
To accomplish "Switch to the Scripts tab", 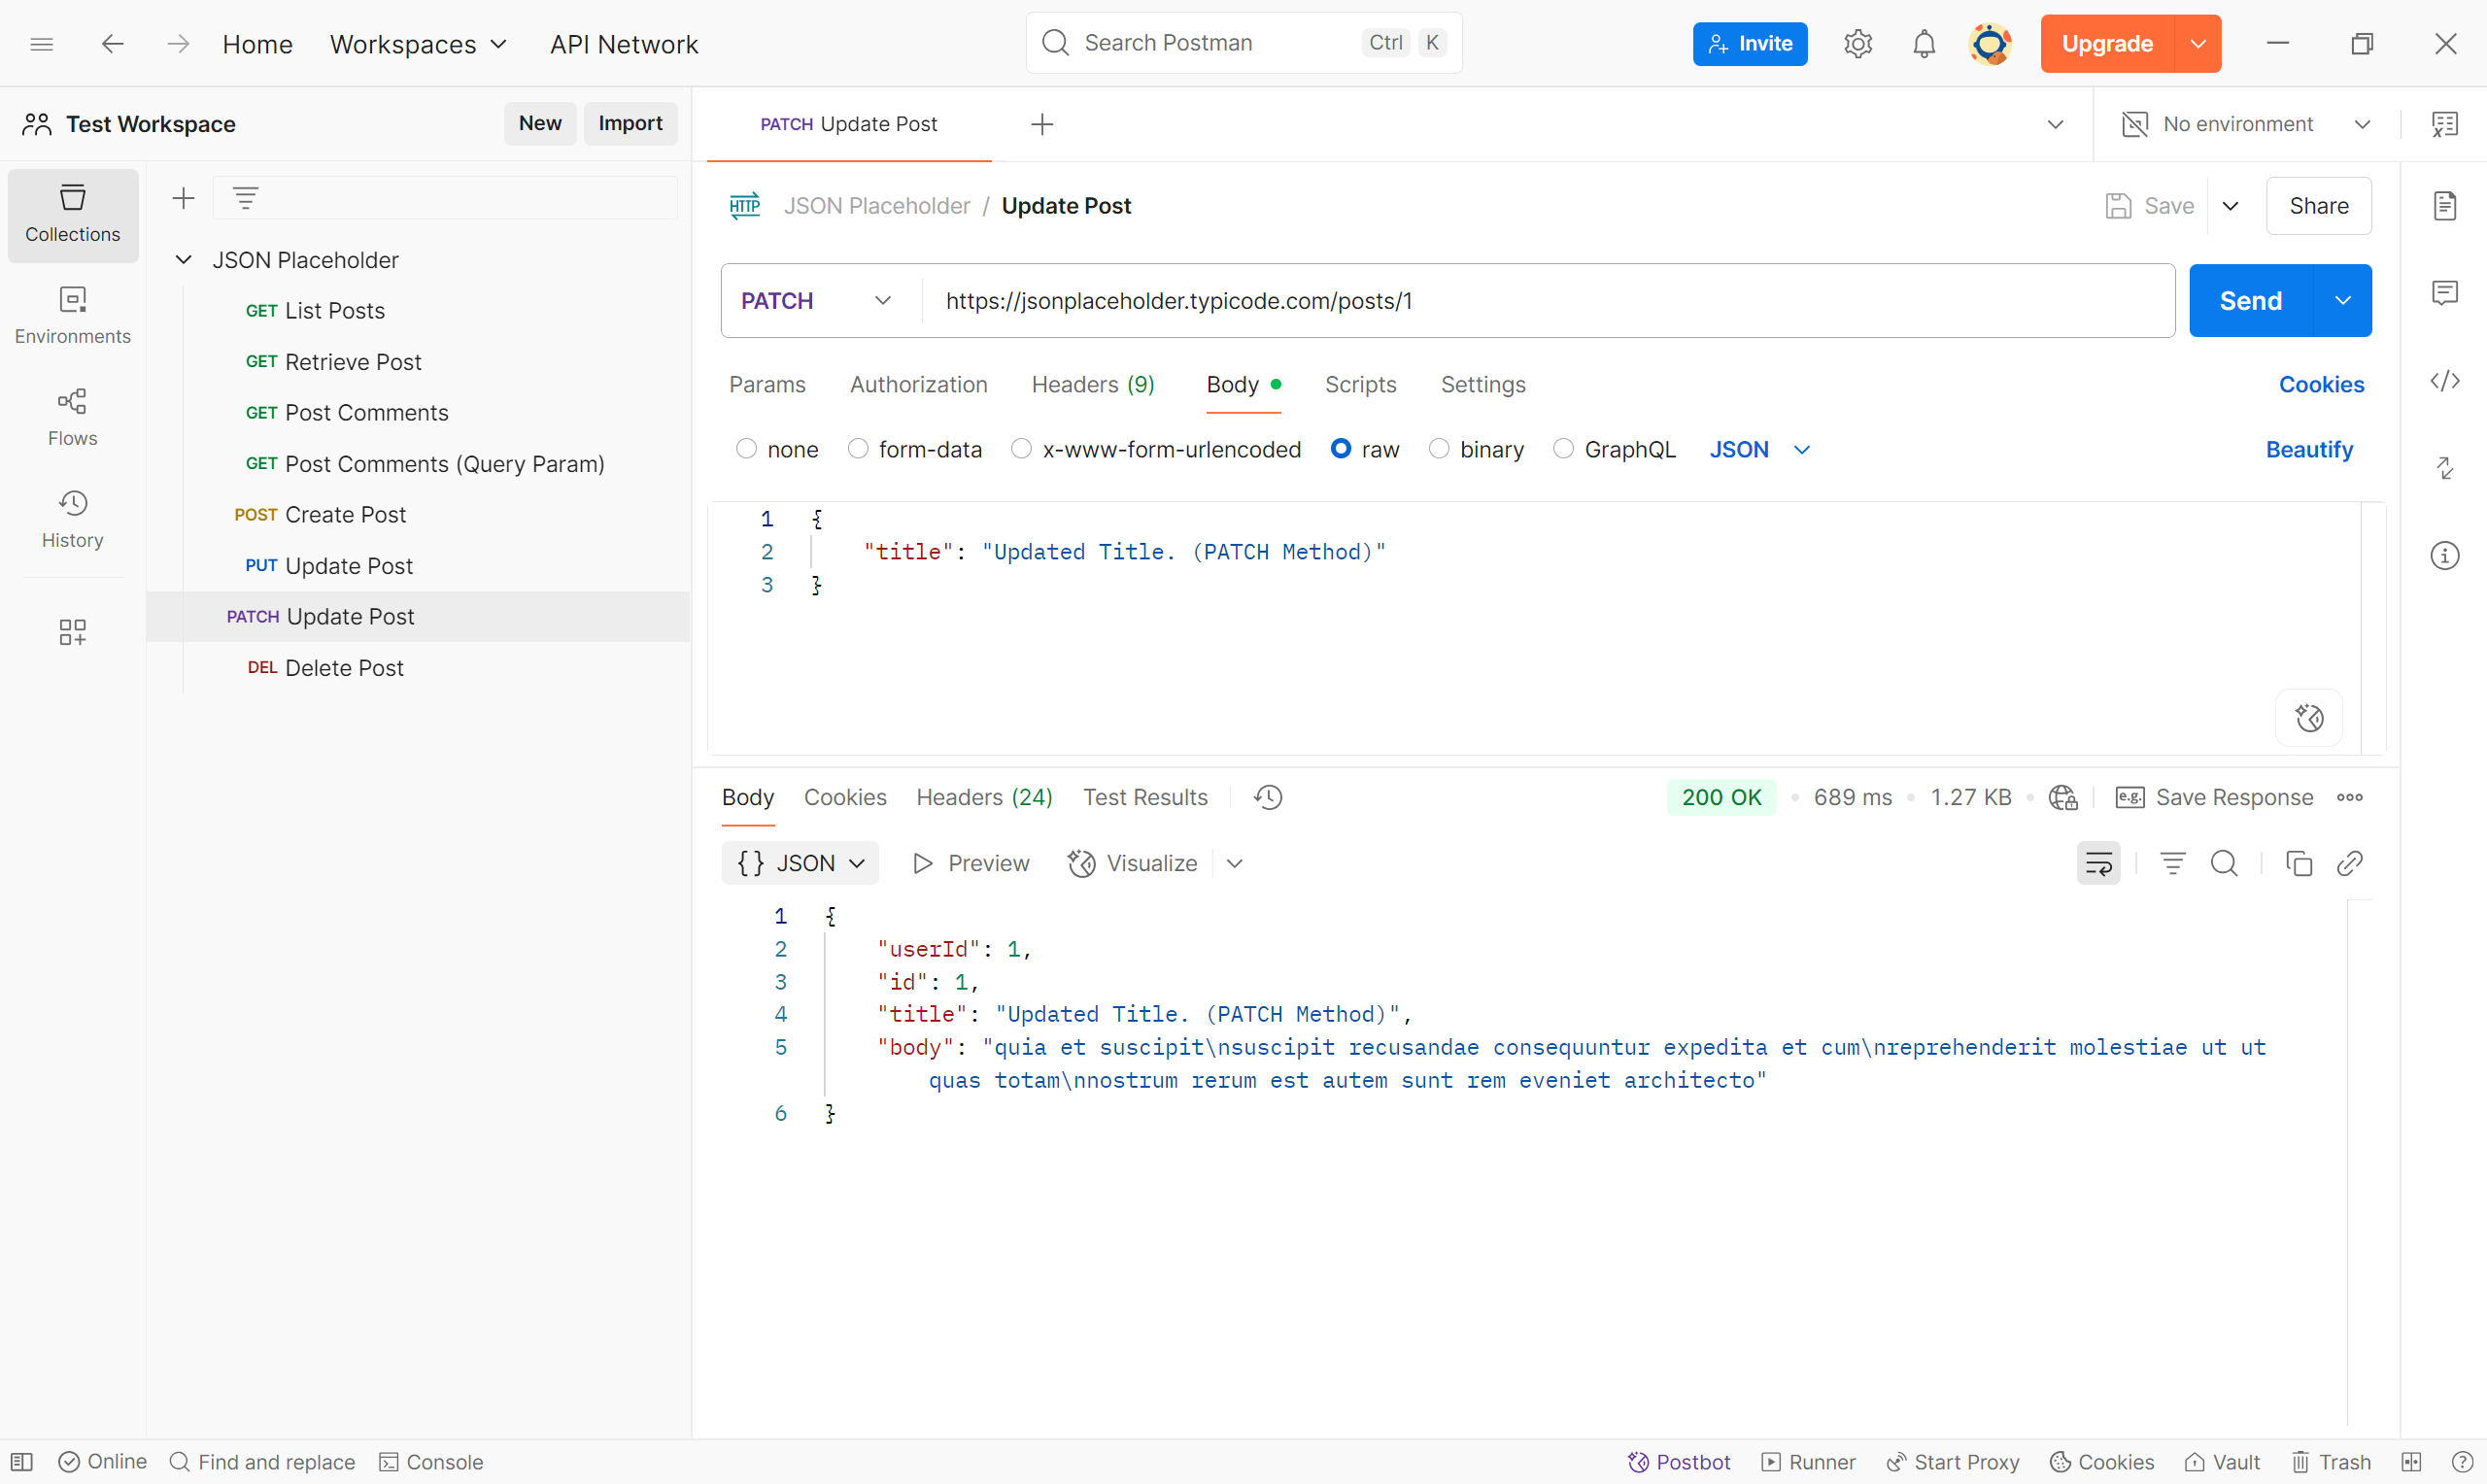I will (x=1360, y=385).
